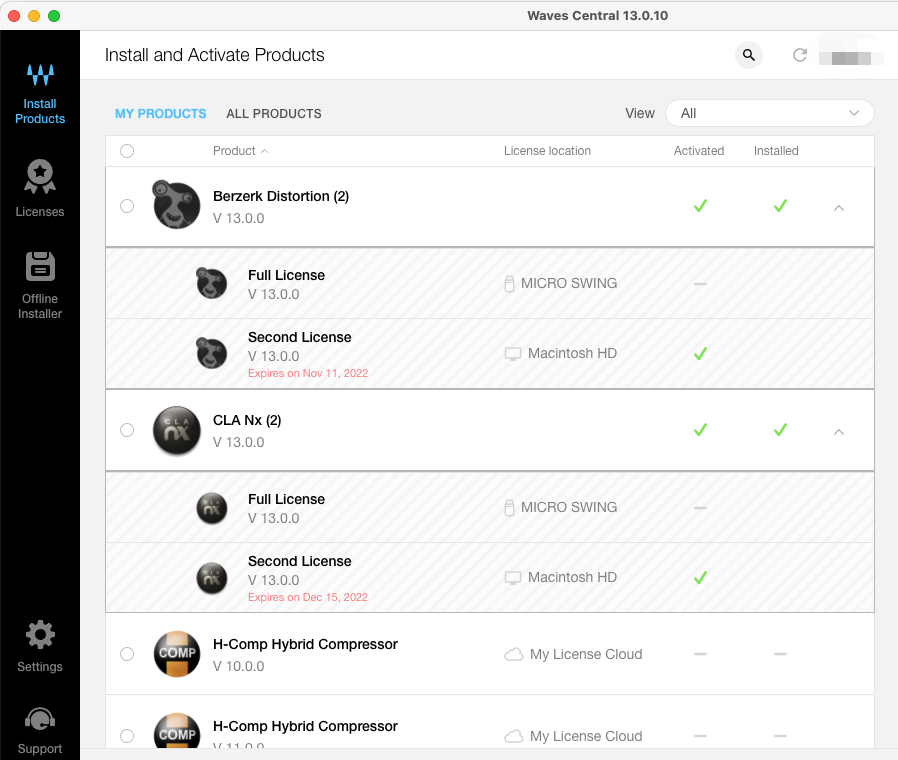Click the Install and Activate Products heading
898x760 pixels.
coord(214,55)
